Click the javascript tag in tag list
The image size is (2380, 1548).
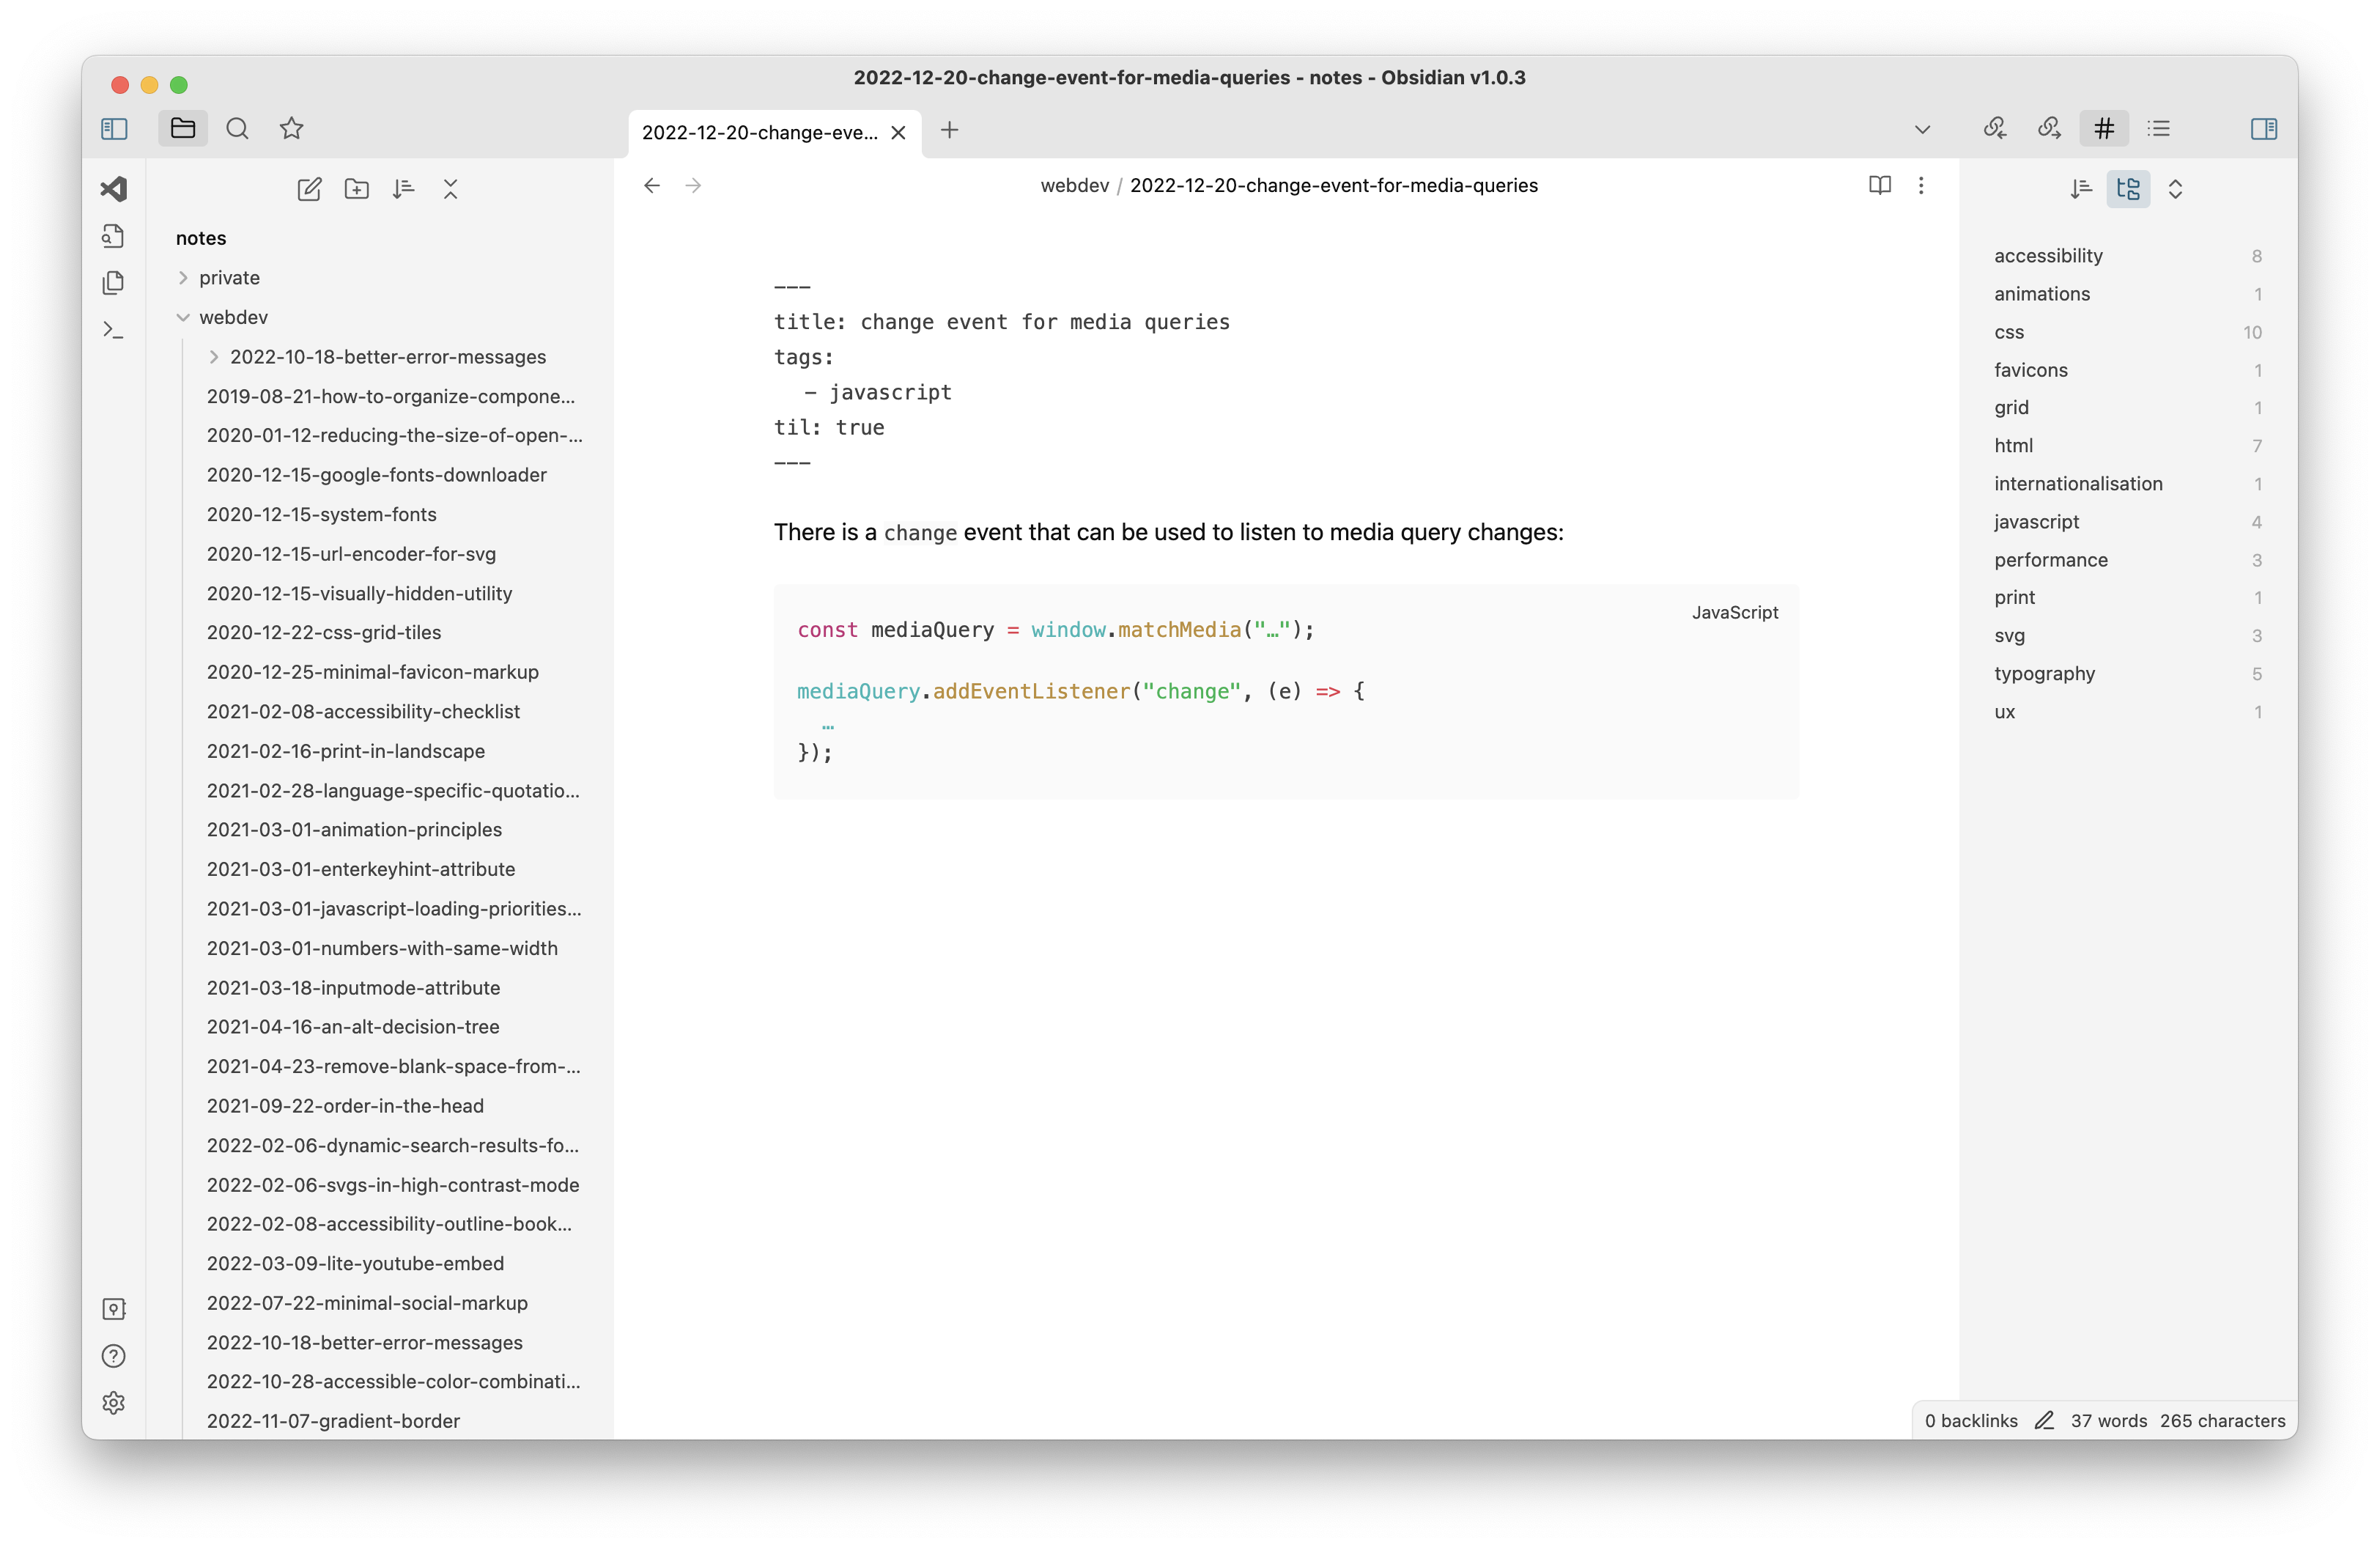2036,522
